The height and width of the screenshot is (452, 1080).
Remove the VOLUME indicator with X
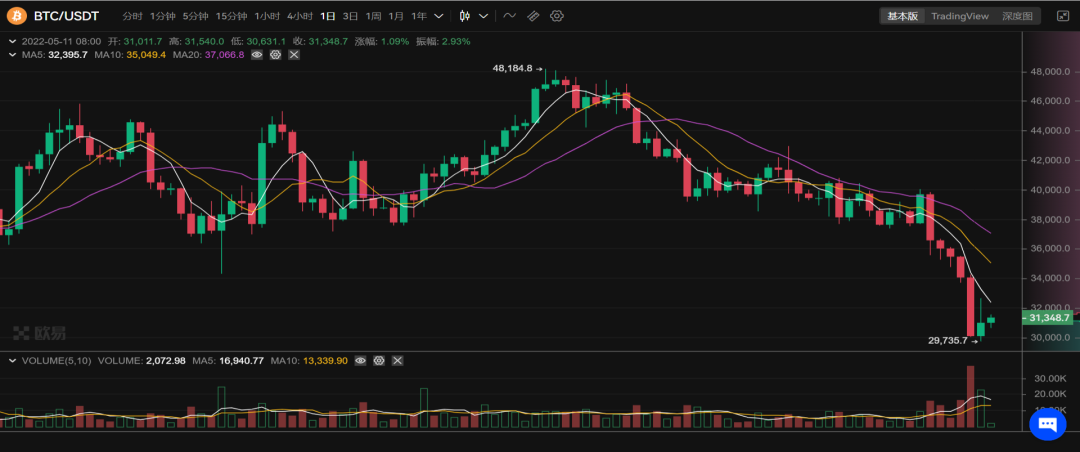(x=397, y=360)
